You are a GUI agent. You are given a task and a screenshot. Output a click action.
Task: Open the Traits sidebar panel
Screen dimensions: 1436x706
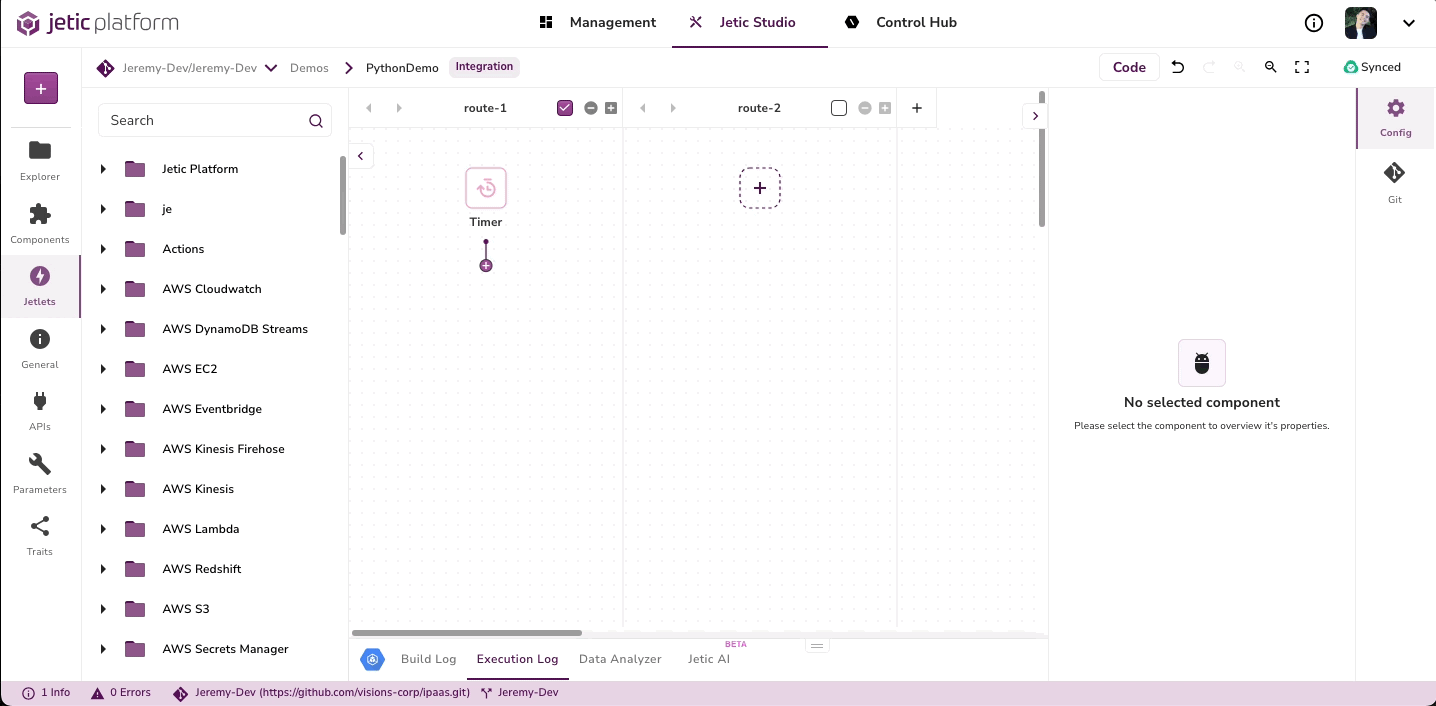[x=40, y=535]
